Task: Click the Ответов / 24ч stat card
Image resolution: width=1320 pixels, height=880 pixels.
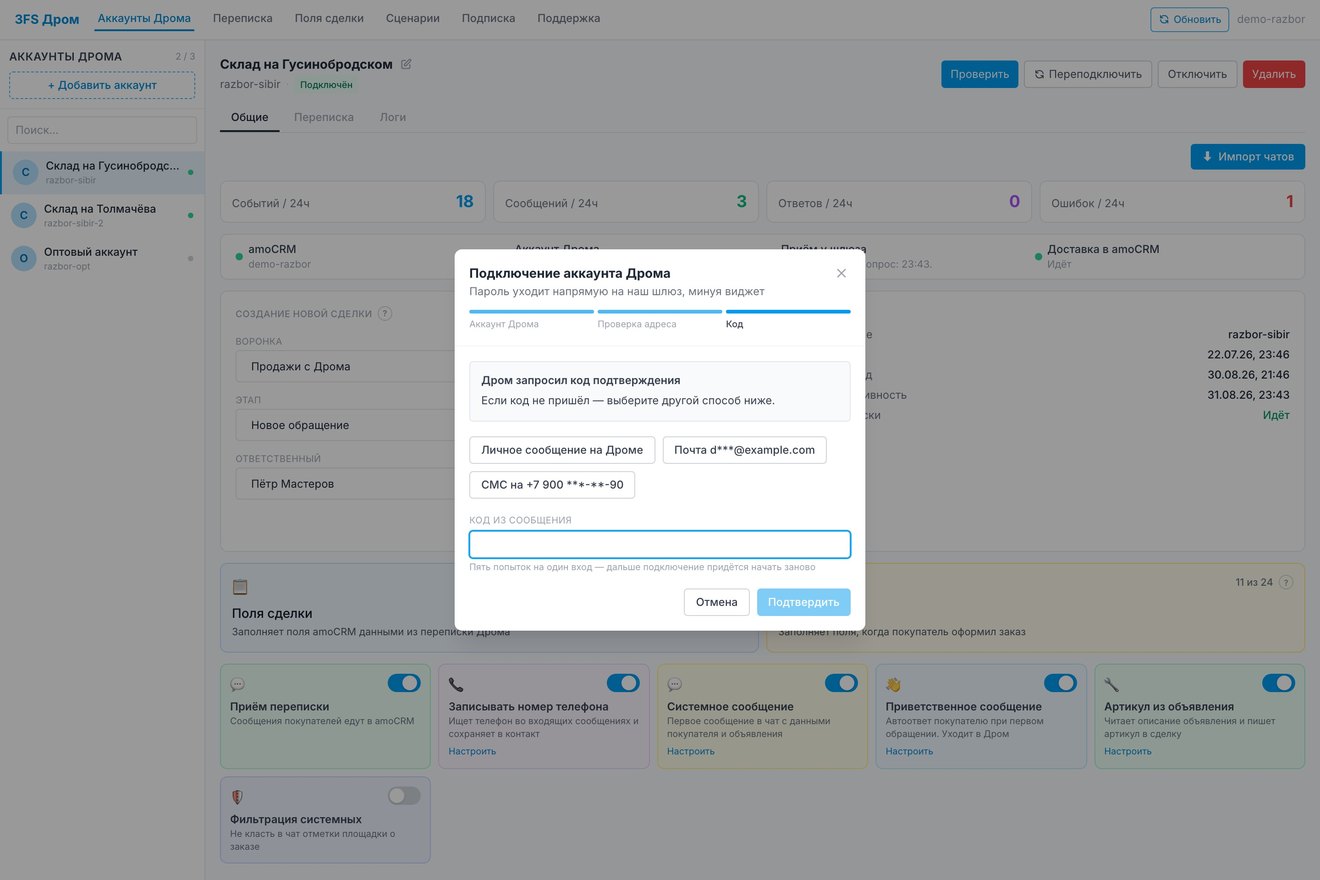Action: click(899, 202)
